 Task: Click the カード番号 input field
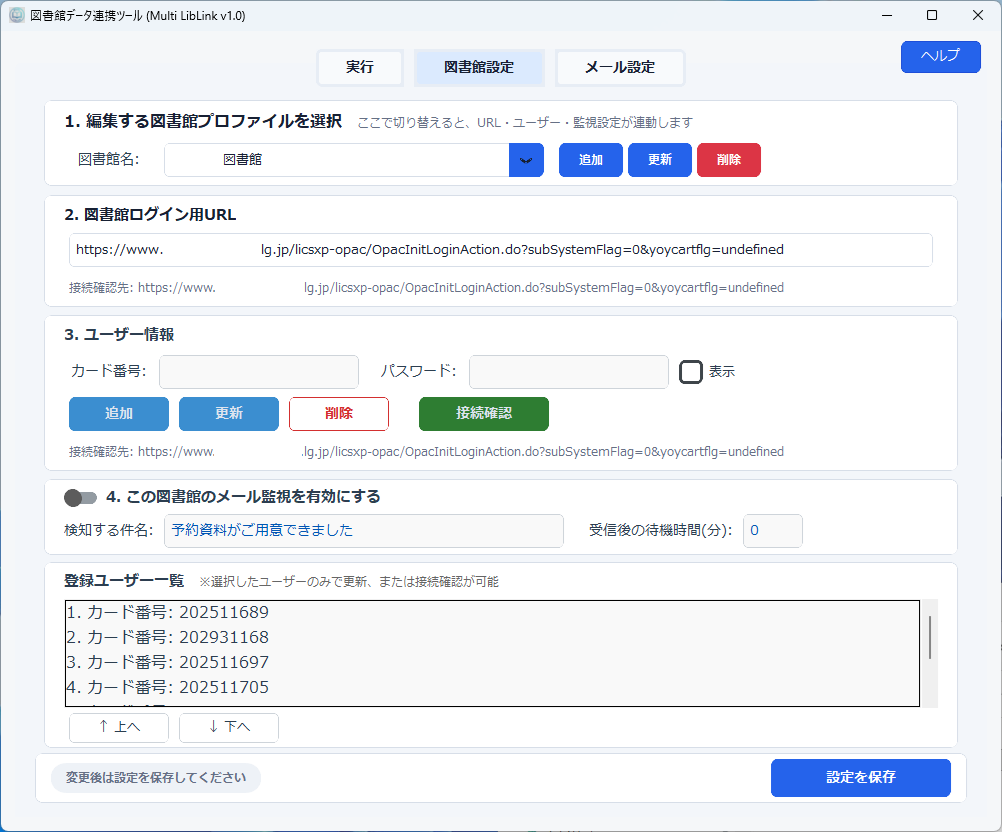tap(259, 372)
